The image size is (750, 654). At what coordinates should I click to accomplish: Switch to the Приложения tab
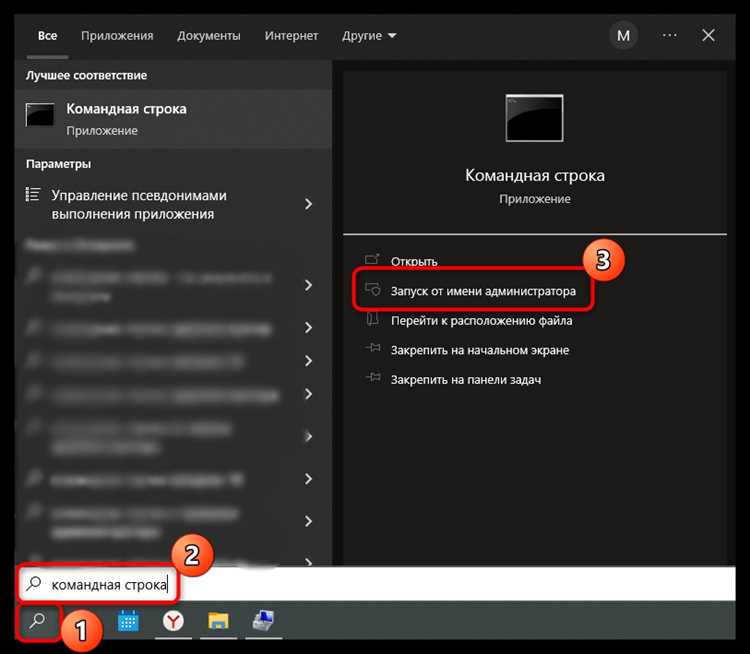117,36
